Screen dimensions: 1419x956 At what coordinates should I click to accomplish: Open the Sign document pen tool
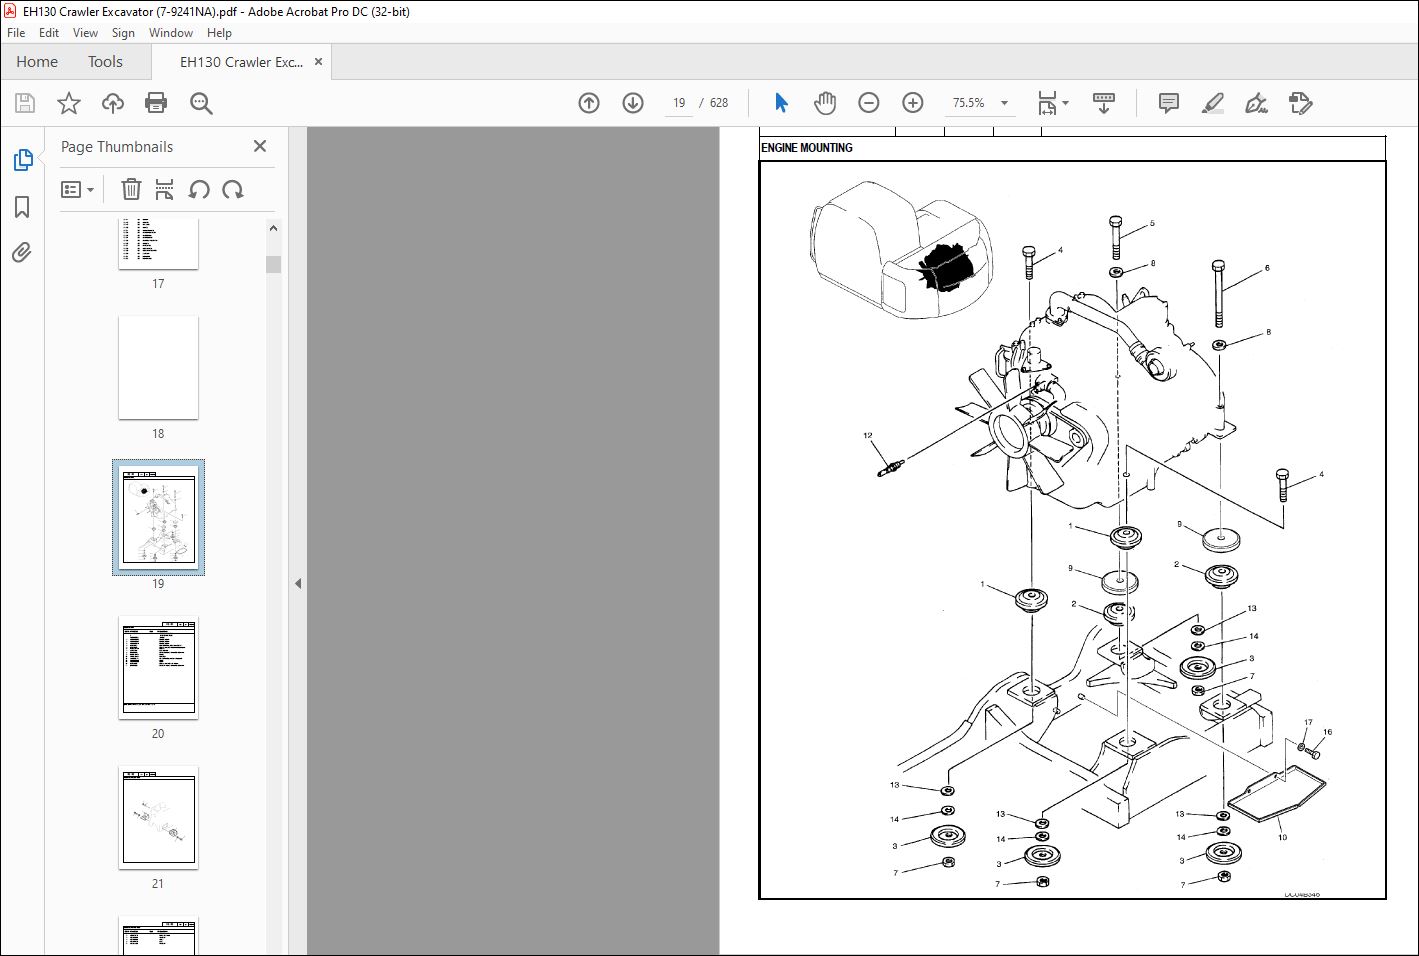click(x=1256, y=103)
